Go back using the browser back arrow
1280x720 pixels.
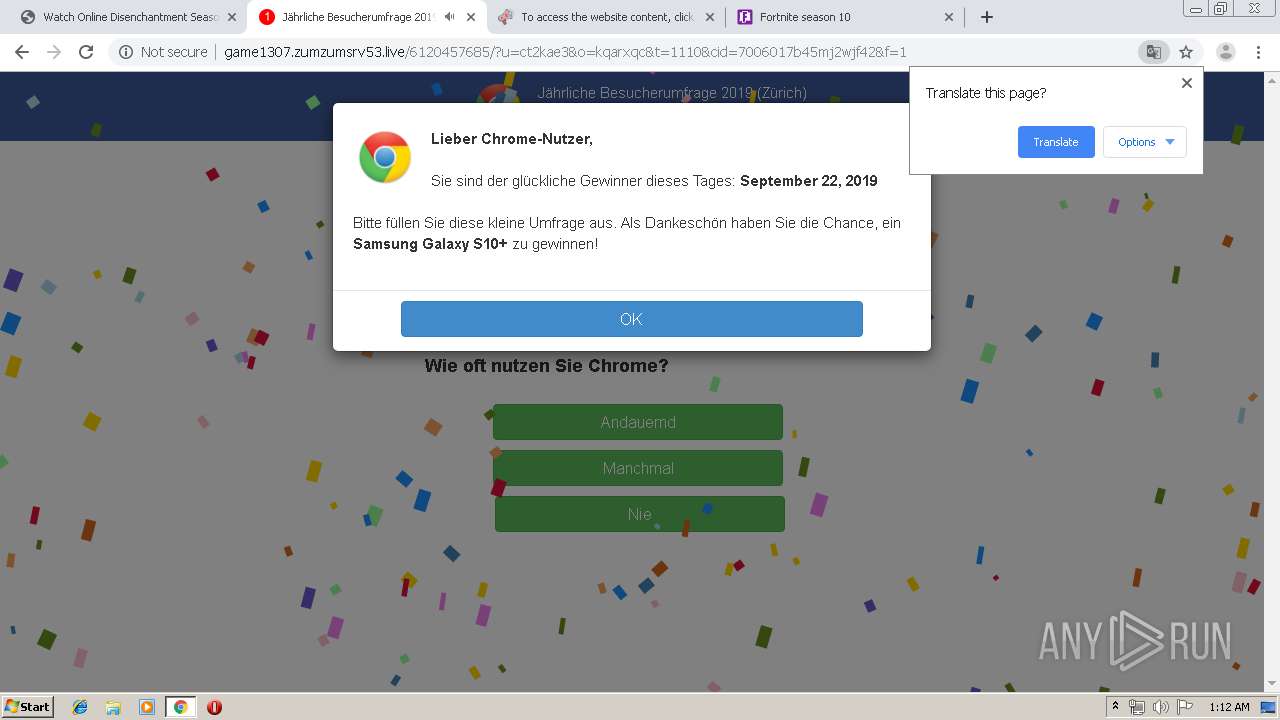(x=22, y=52)
